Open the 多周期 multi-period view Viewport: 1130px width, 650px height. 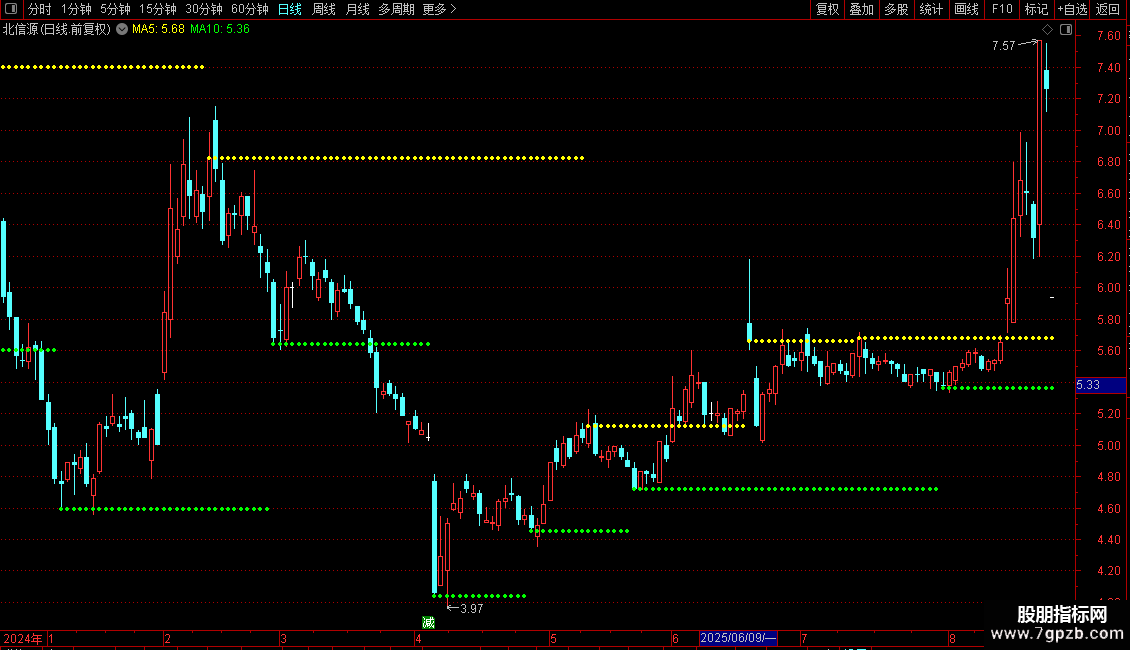(396, 9)
